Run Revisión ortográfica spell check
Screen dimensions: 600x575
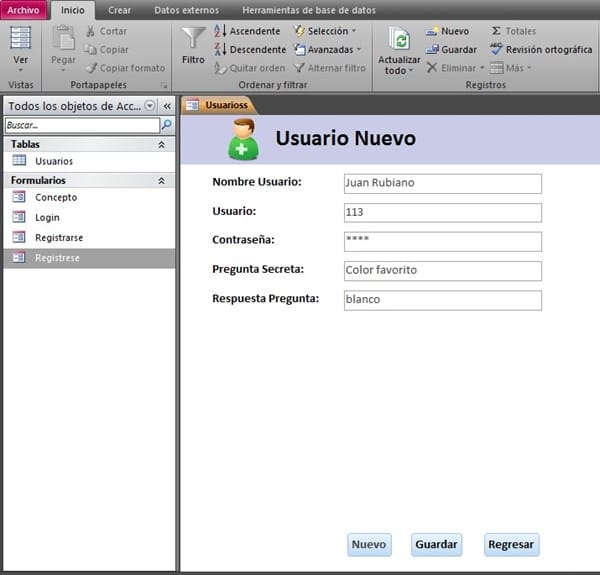click(541, 49)
